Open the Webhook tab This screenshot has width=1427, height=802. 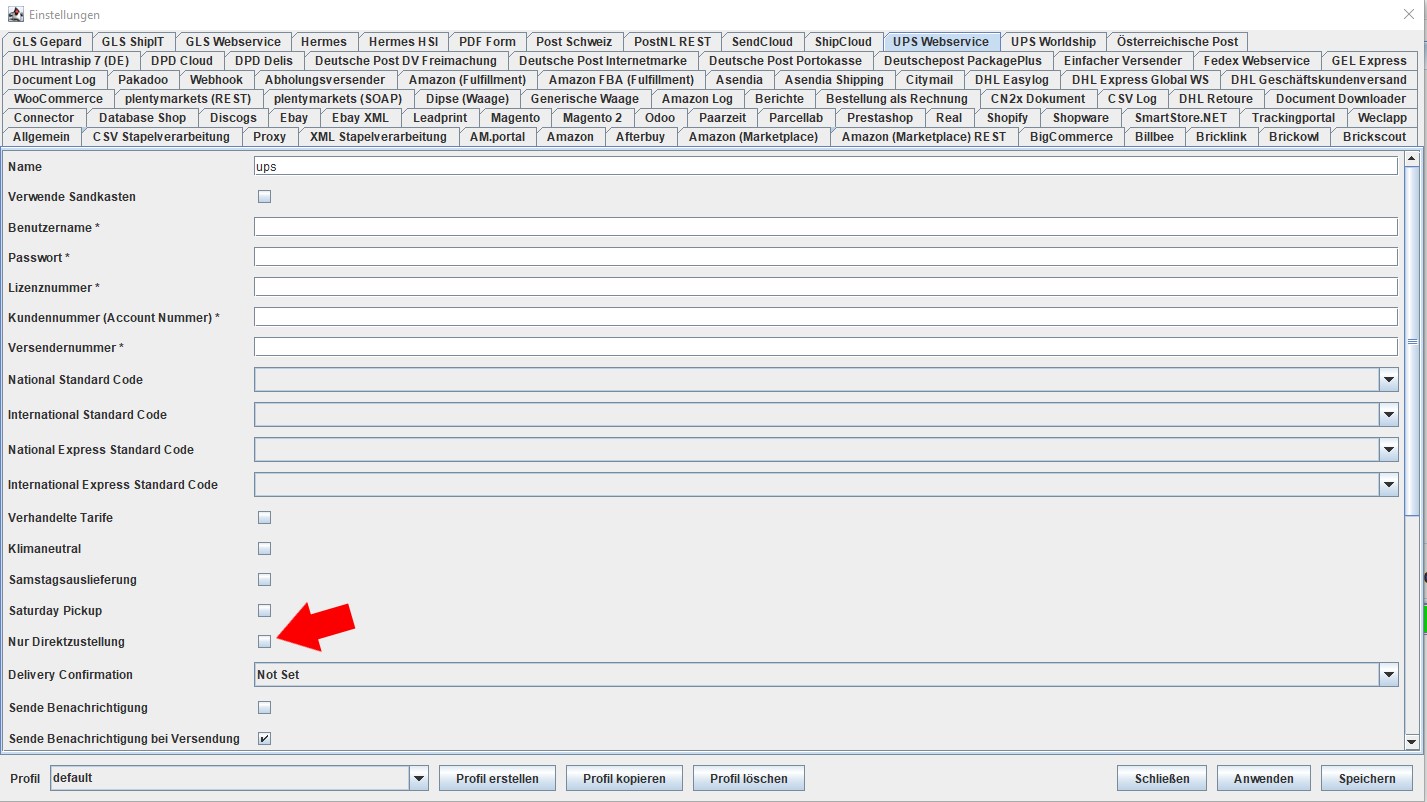pyautogui.click(x=216, y=80)
